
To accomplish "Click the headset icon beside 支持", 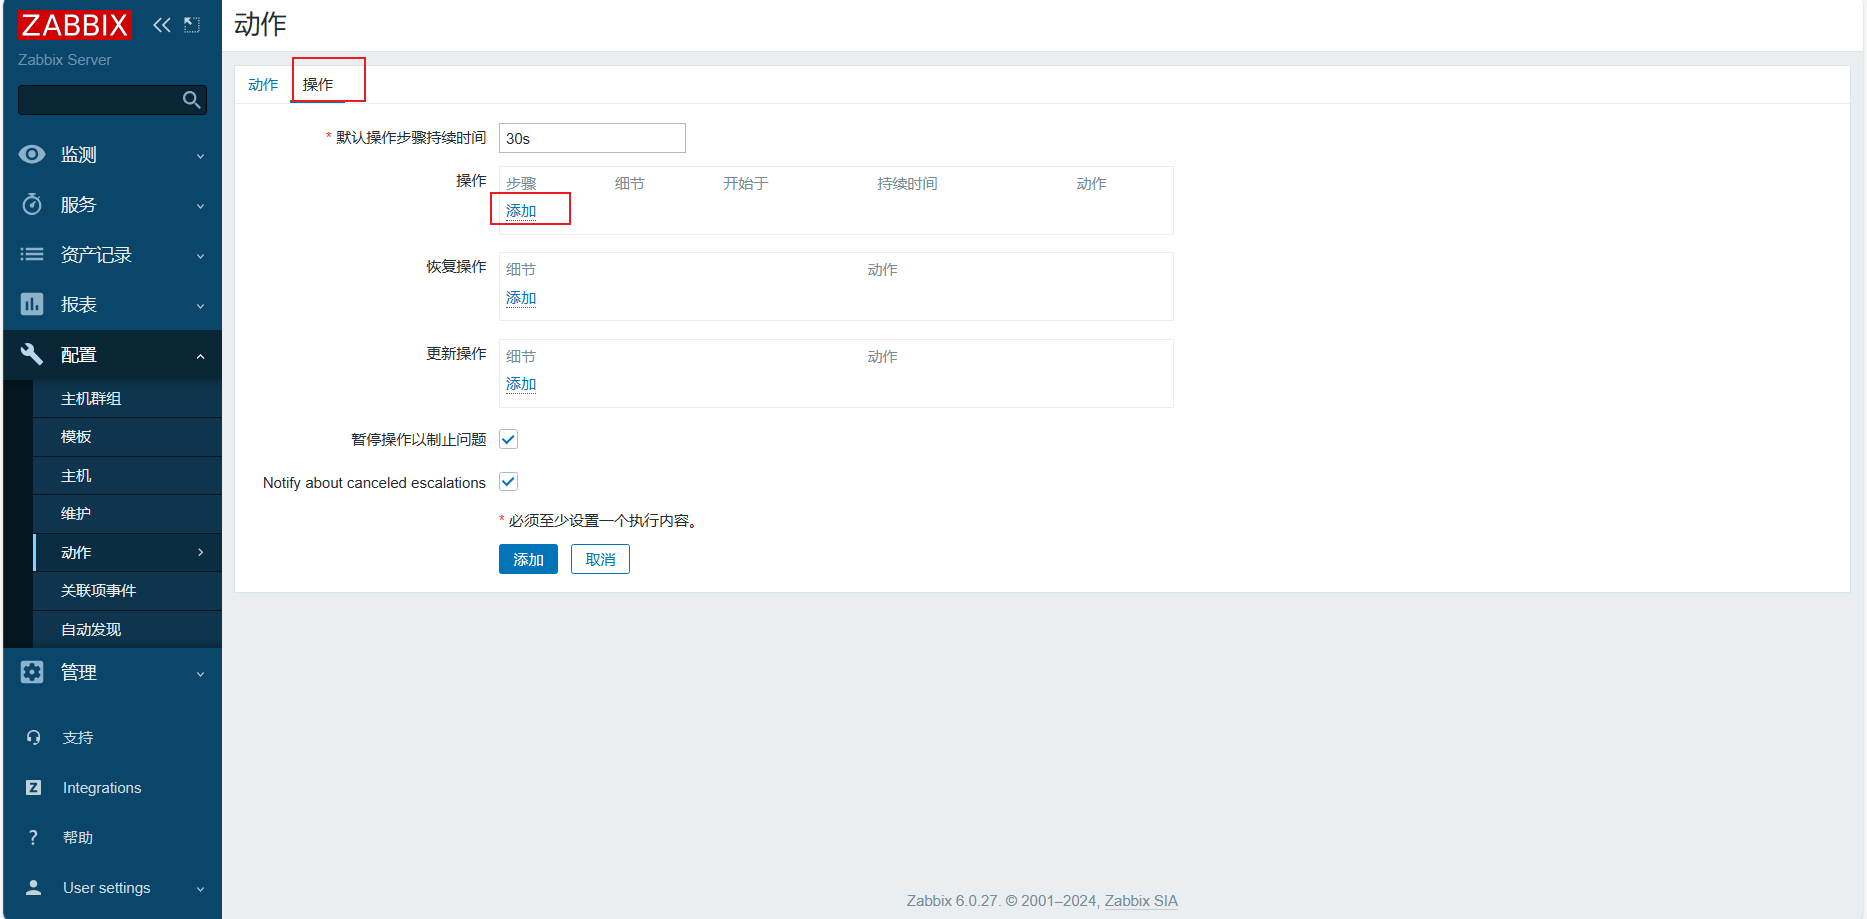I will (x=33, y=737).
